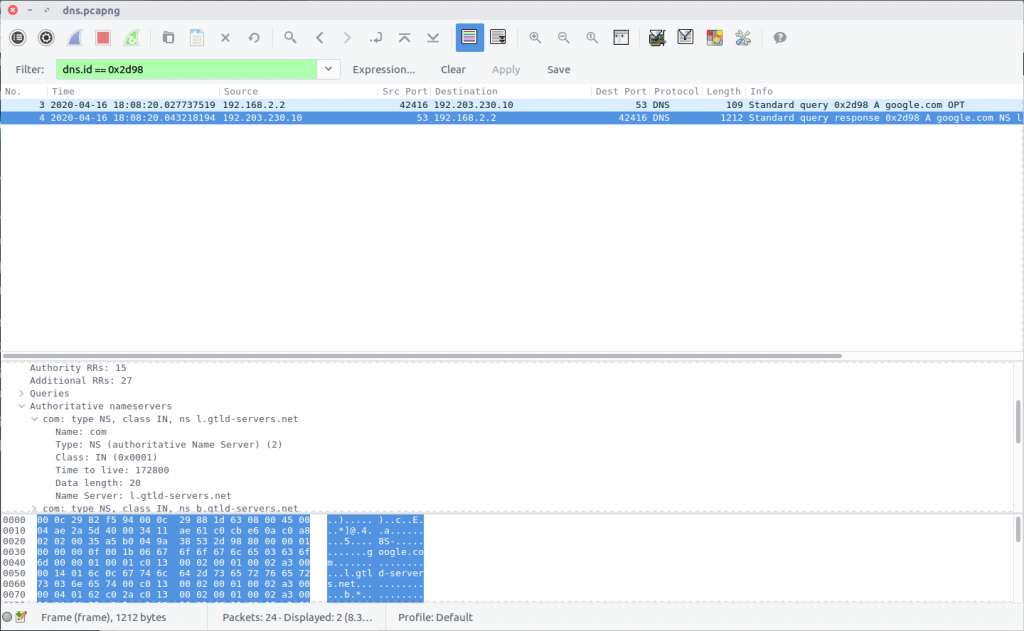Sort by Protocol column header
Screen dimensions: 1024x631
click(x=676, y=91)
